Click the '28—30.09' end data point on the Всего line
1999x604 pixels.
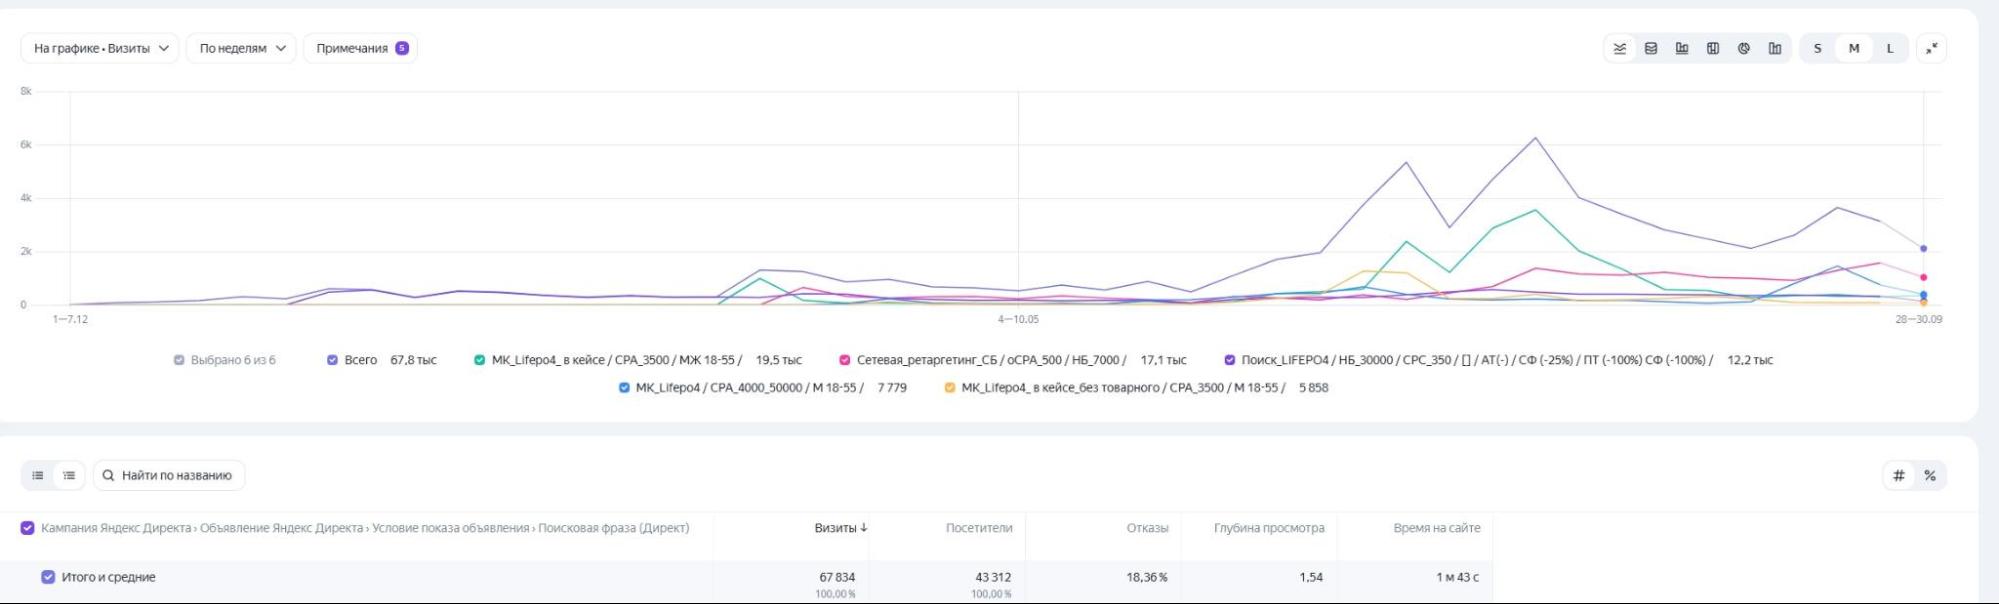pyautogui.click(x=1923, y=249)
